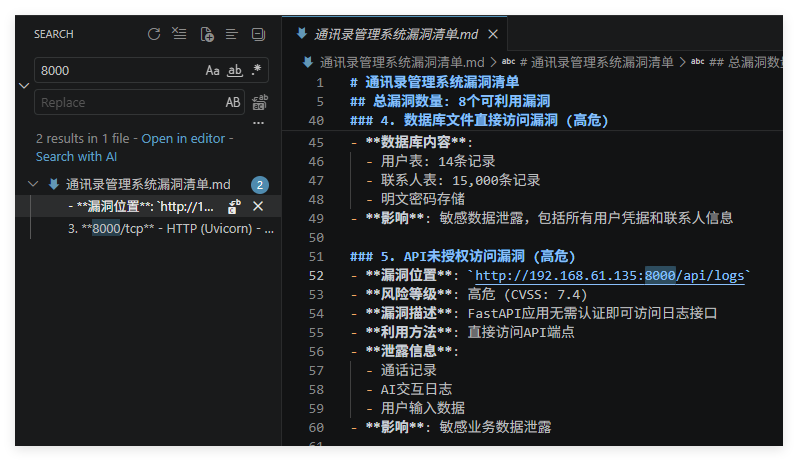Image resolution: width=798 pixels, height=461 pixels.
Task: Click line 漏洞描述 FastAPI应用无需认证
Action: click(x=534, y=313)
